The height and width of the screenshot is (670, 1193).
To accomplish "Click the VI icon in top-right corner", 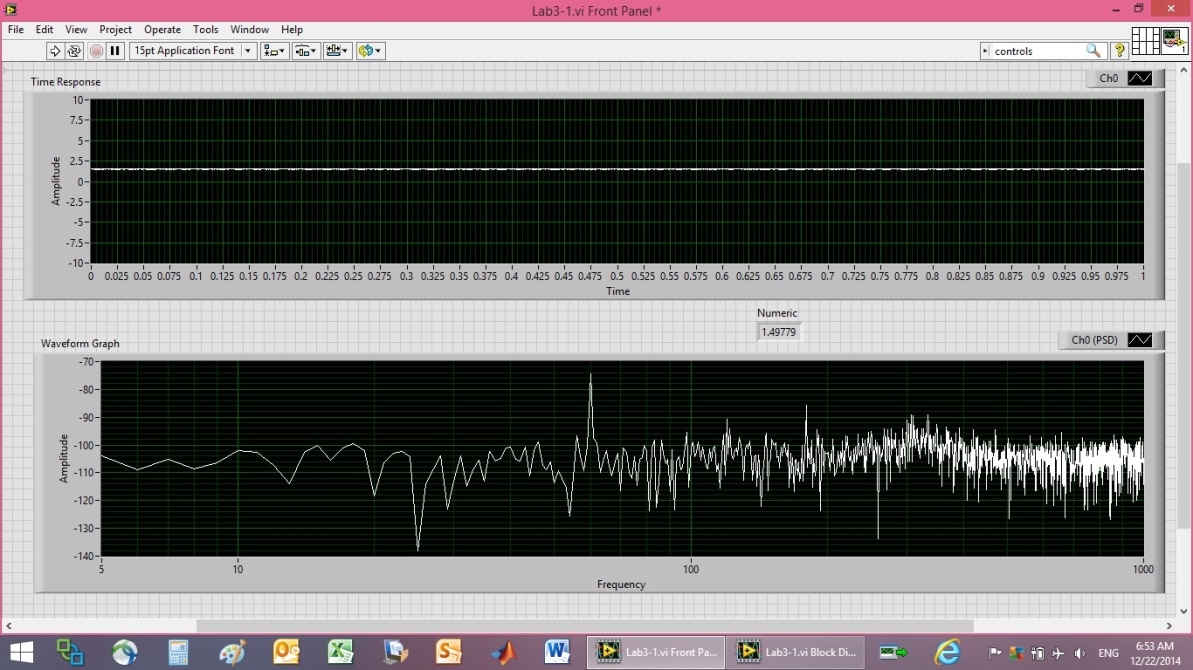I will pos(1175,41).
